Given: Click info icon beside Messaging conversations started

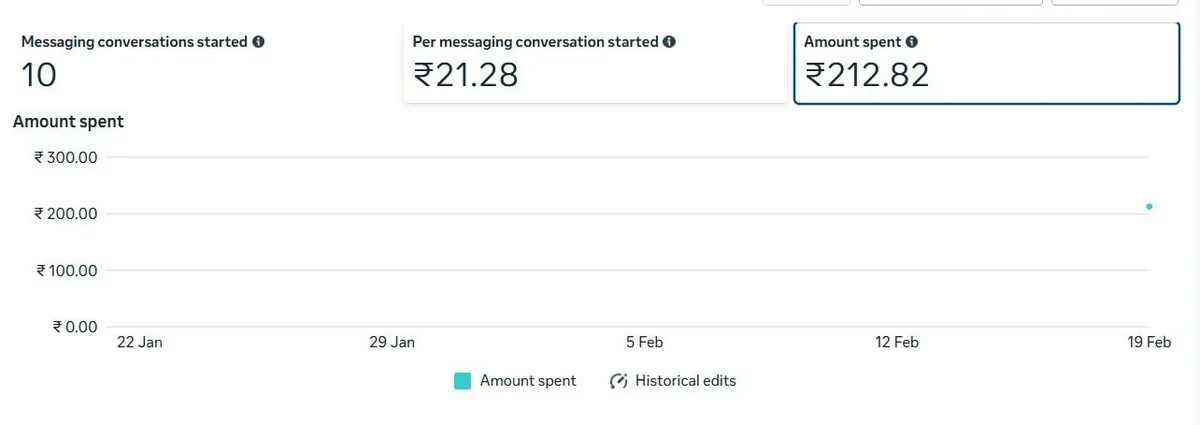Looking at the screenshot, I should pos(258,42).
